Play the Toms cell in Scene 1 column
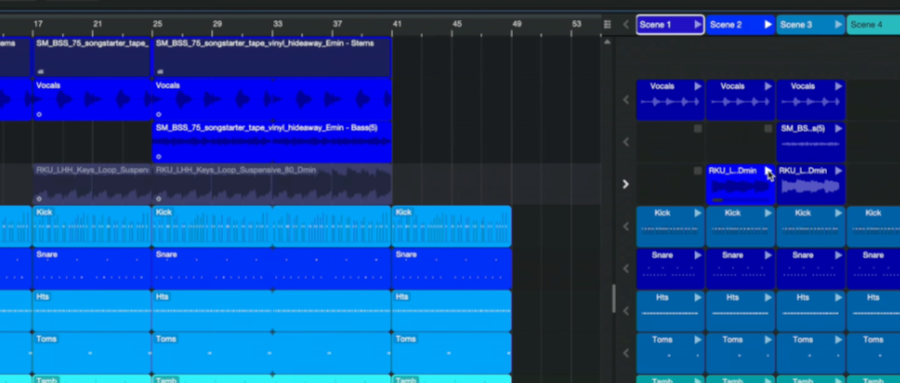Image resolution: width=900 pixels, height=383 pixels. [697, 340]
